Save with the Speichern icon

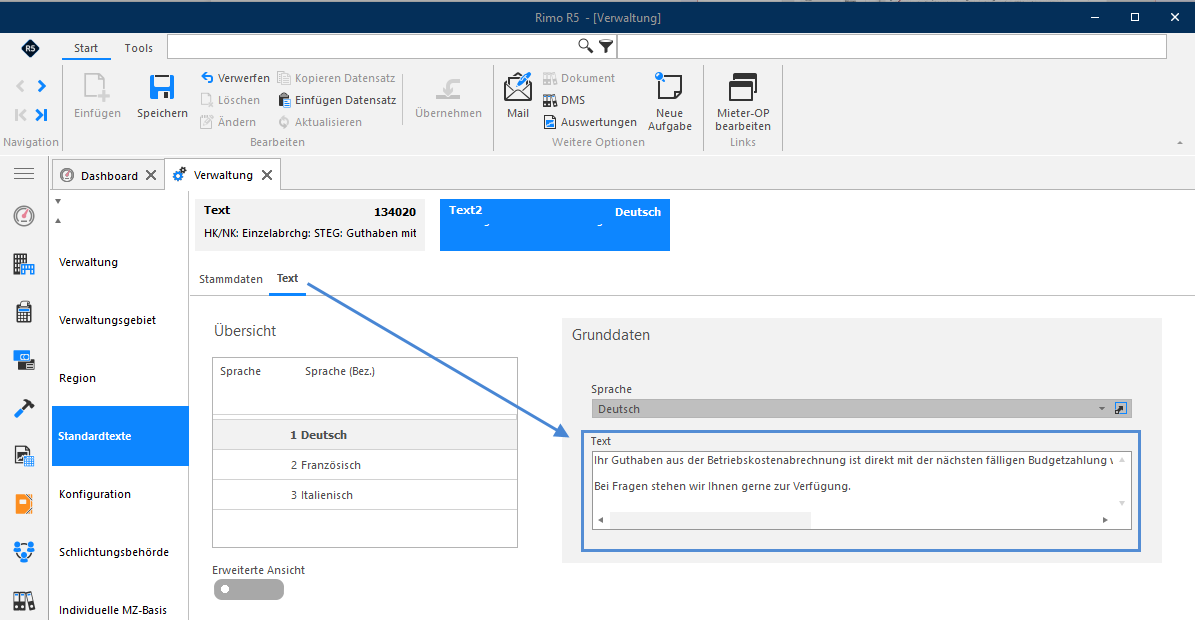coord(162,87)
